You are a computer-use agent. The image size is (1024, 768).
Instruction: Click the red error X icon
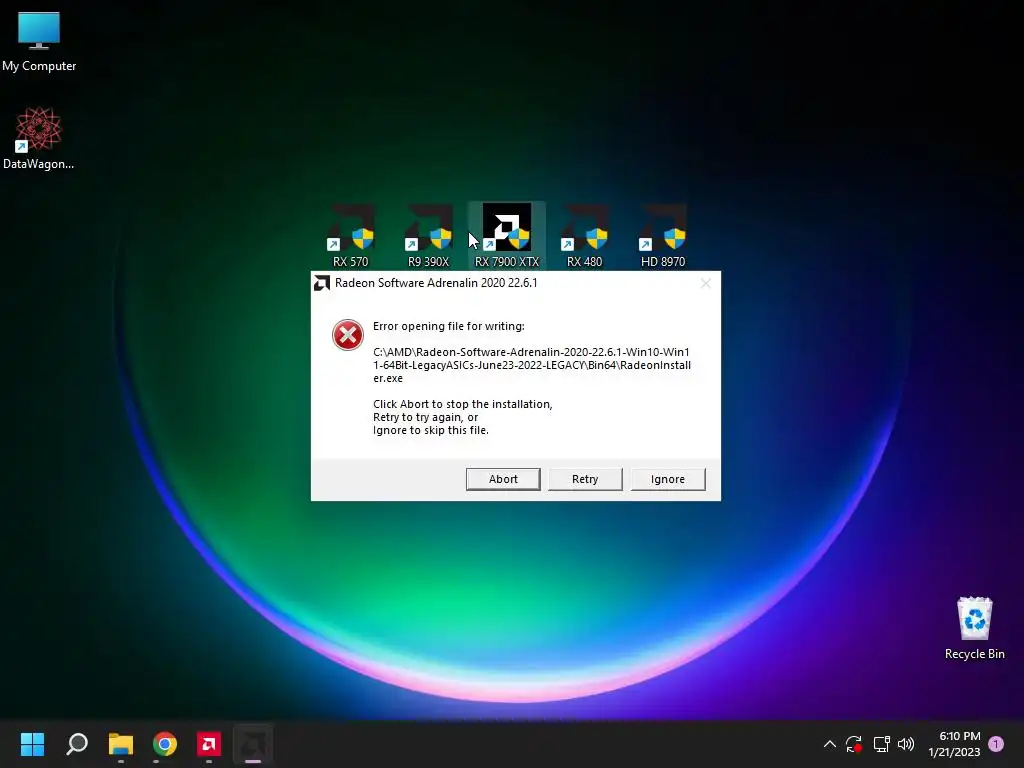[347, 335]
